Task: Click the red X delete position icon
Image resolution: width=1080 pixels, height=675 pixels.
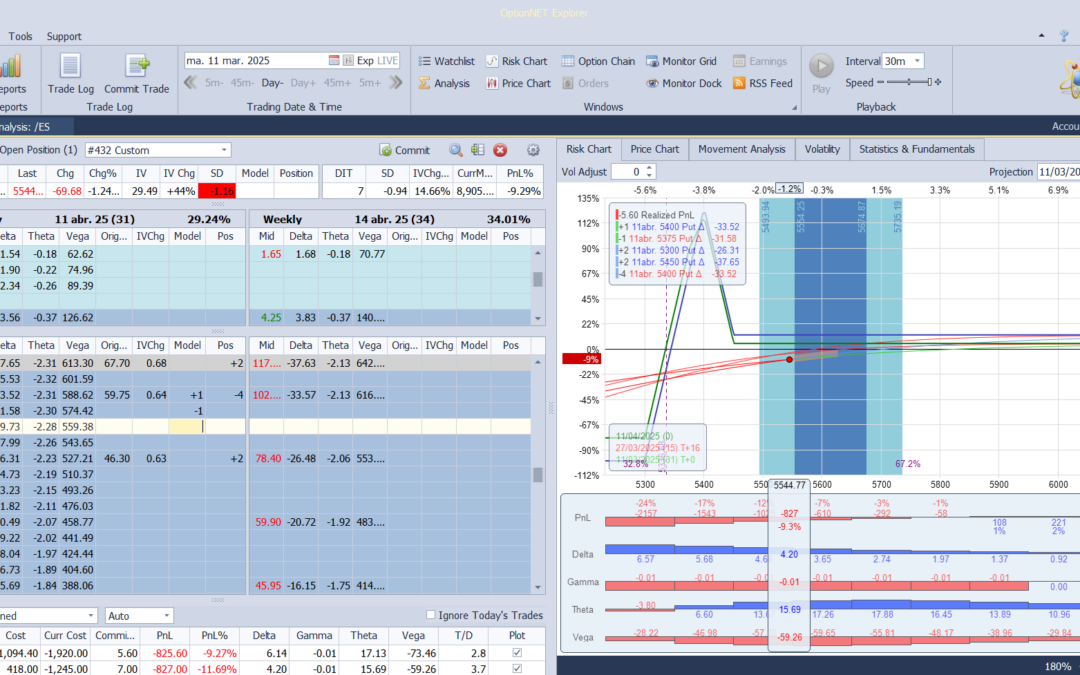Action: (x=500, y=150)
